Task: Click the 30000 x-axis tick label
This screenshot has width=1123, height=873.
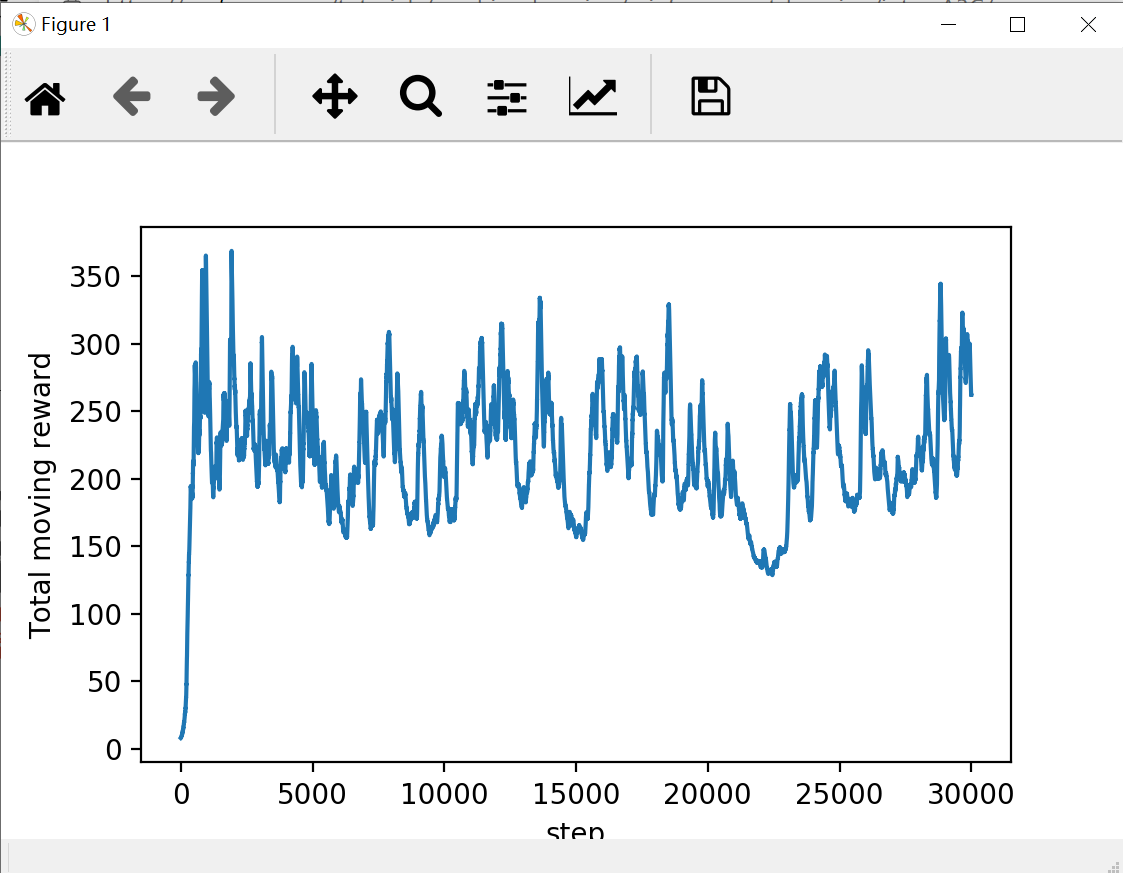Action: [x=970, y=794]
